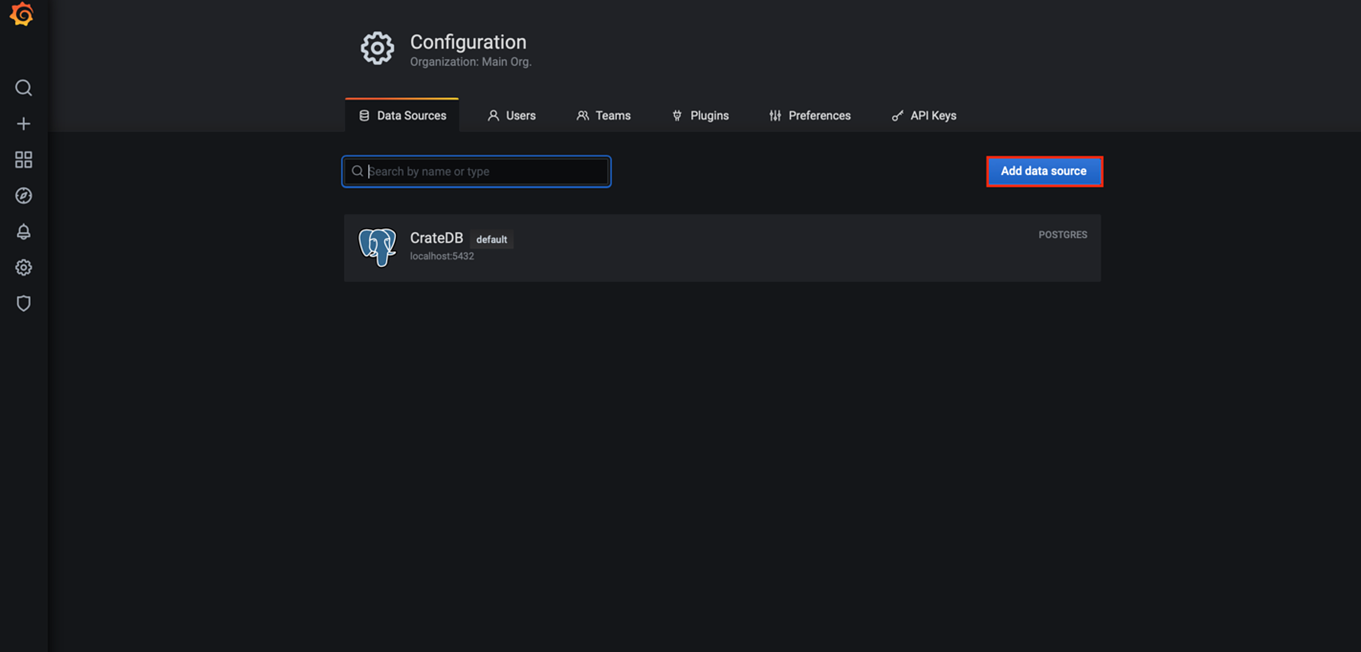Switch to the Users tab
Viewport: 1361px width, 652px height.
coord(511,116)
